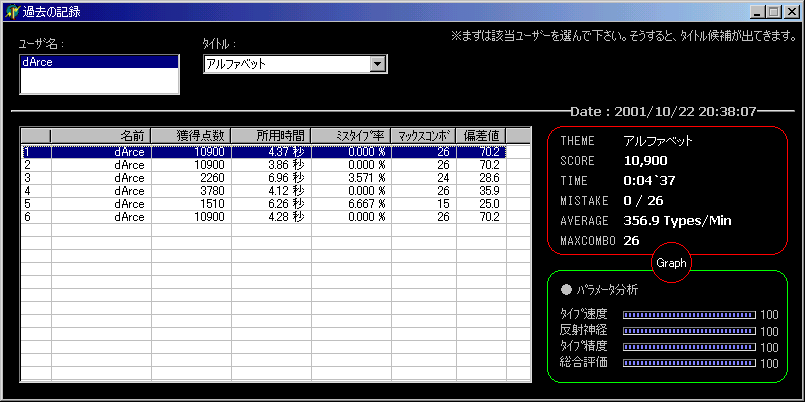Sort by the マックスコンボ column header

423,135
